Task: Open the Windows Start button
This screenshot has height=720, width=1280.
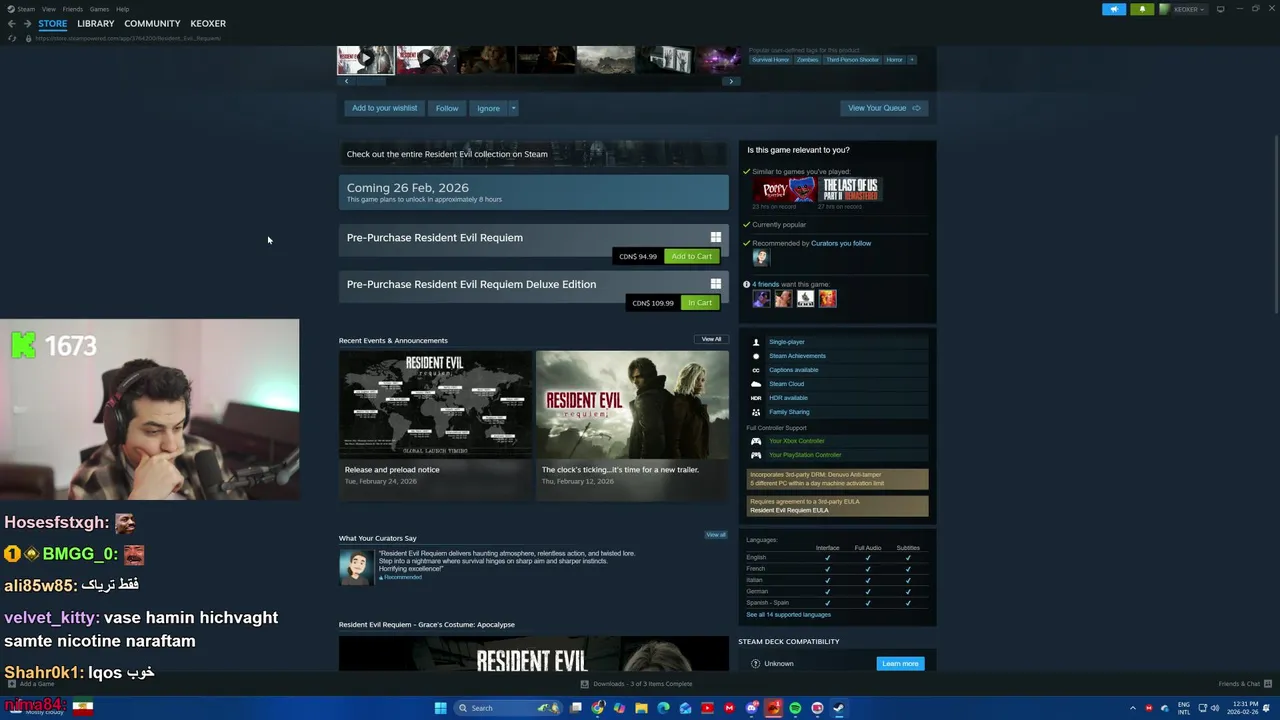Action: [440, 708]
